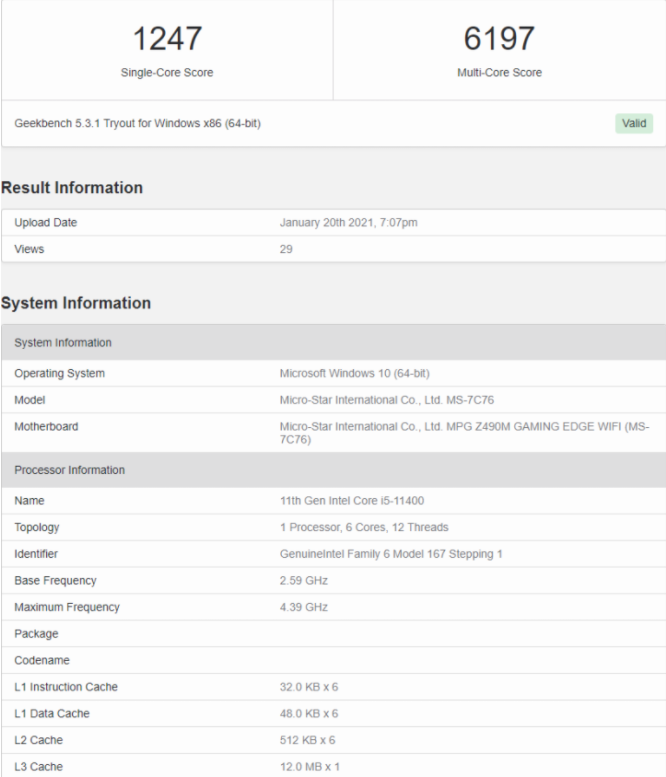Click the Microsoft Windows 10 (64-bit) value
Screen dimensions: 666x777
(x=354, y=374)
